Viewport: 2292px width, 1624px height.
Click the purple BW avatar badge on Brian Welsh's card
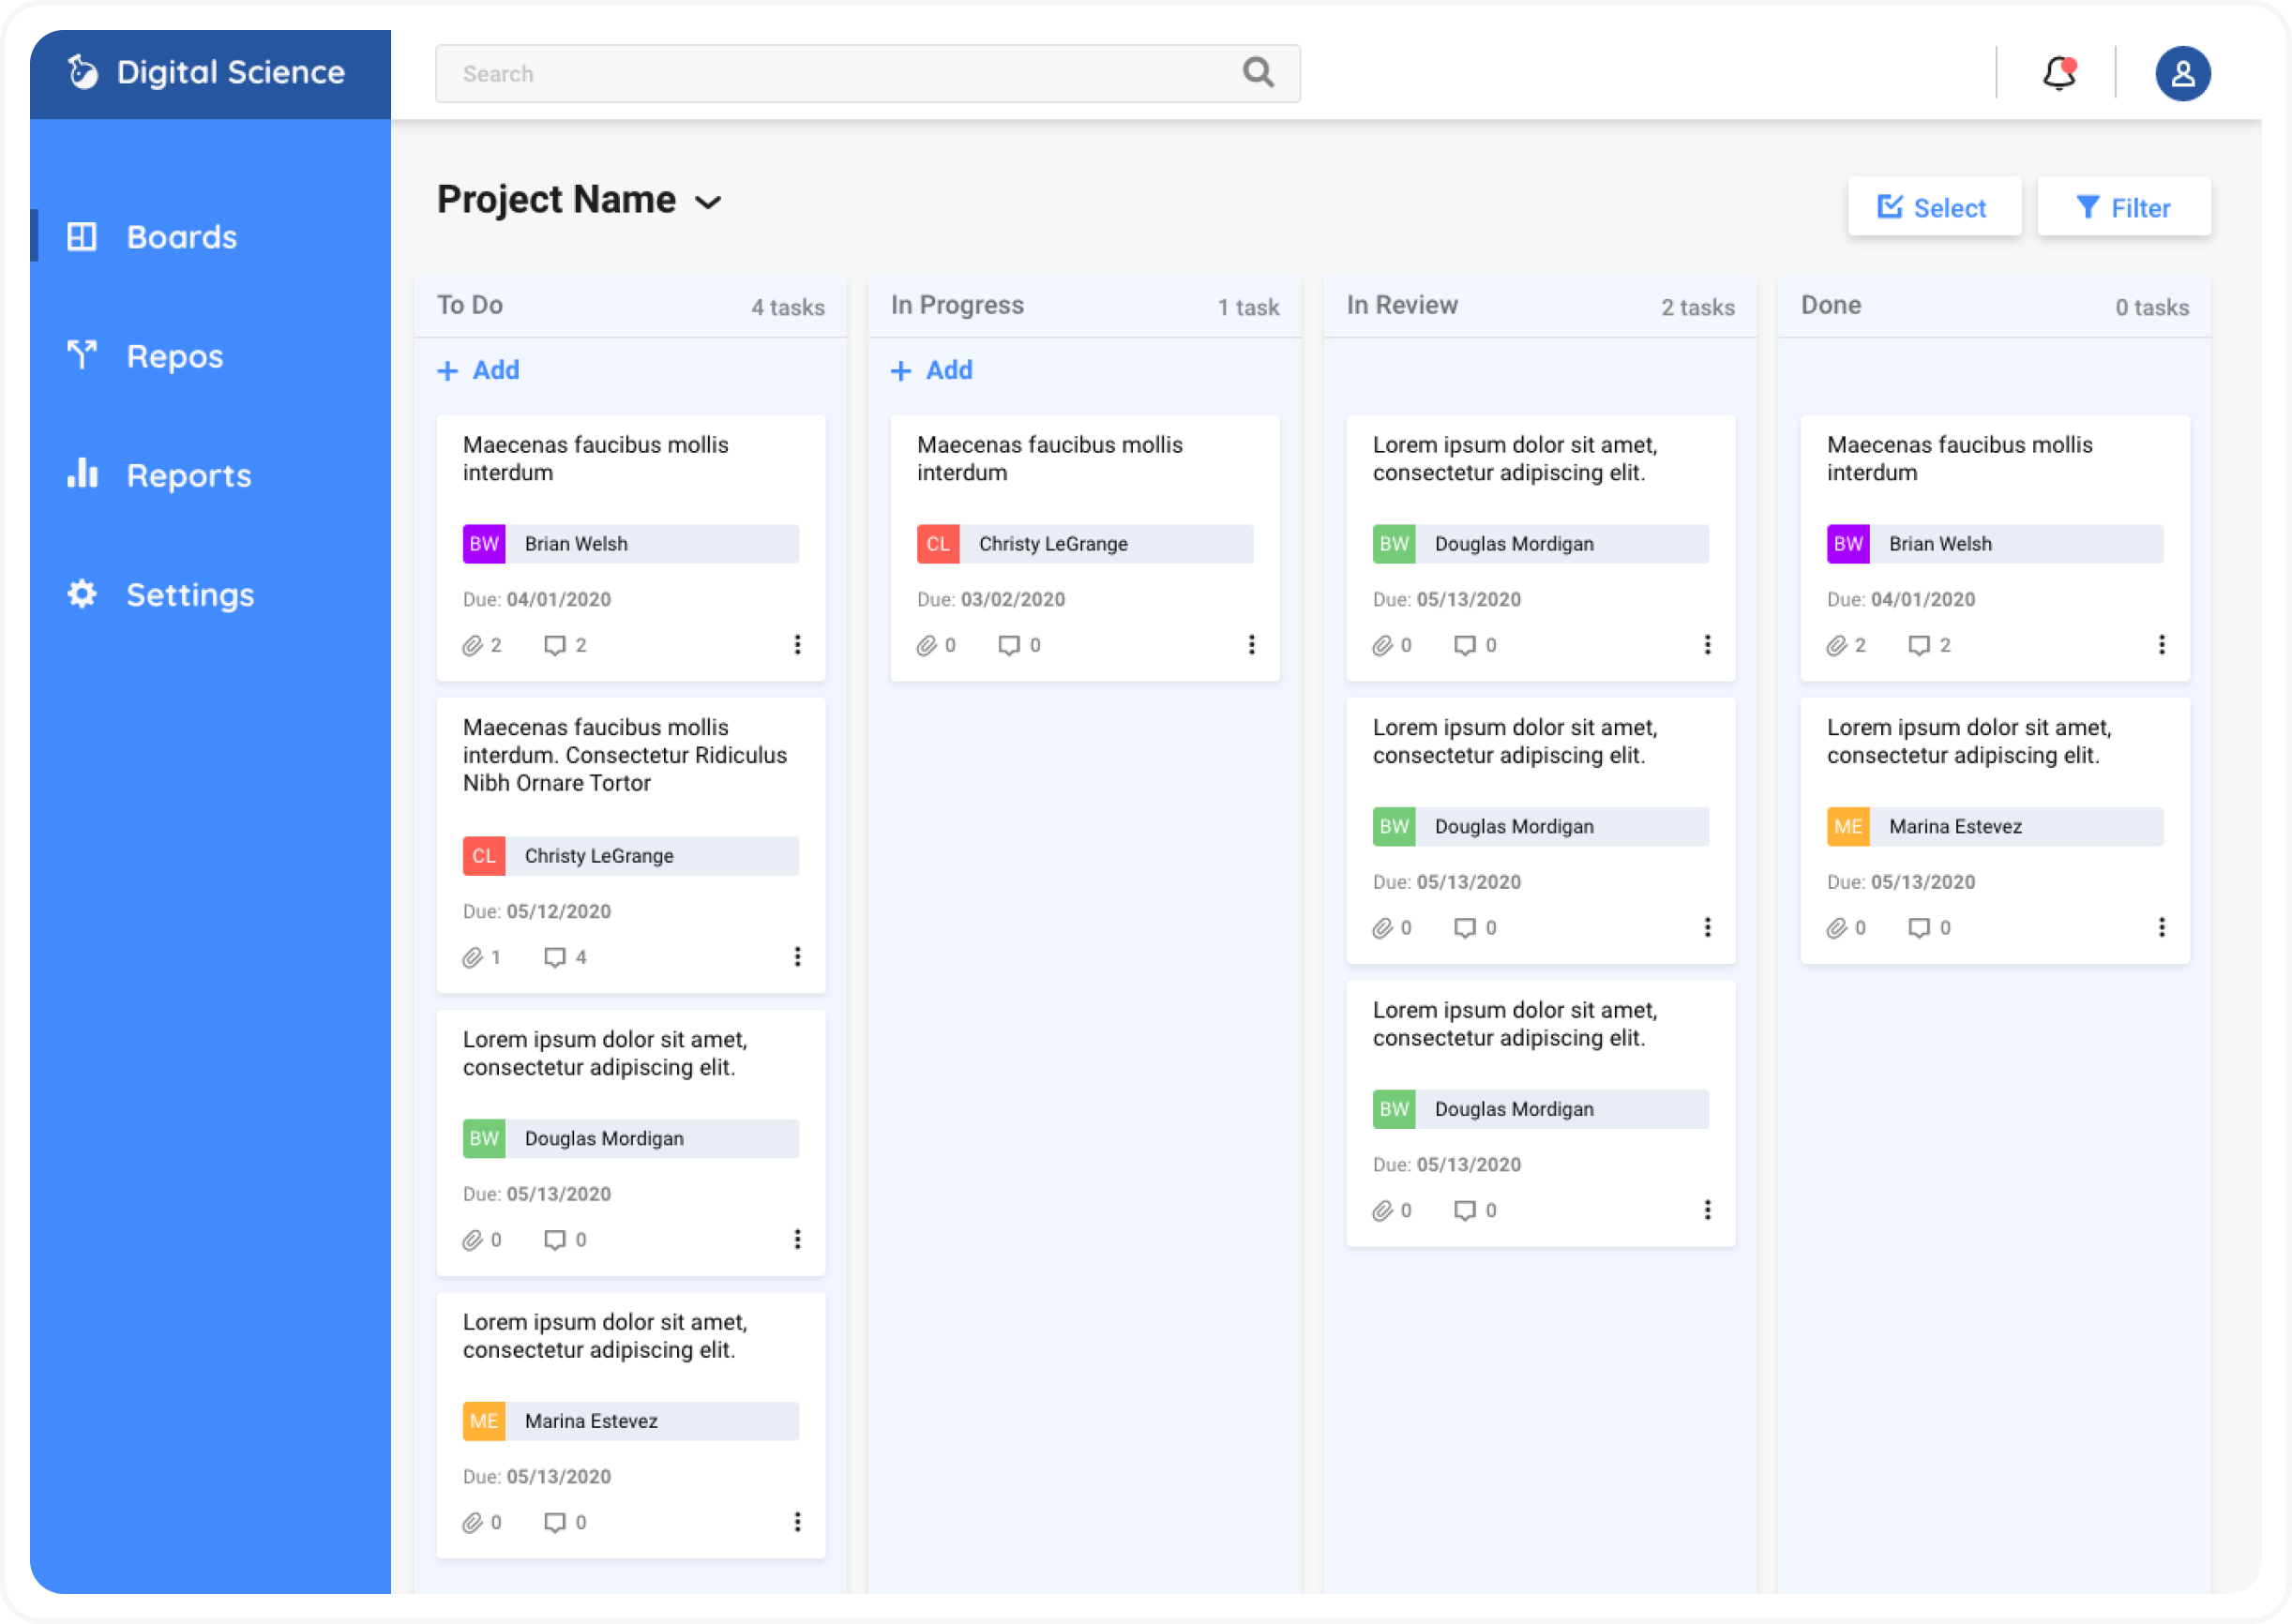(x=484, y=543)
